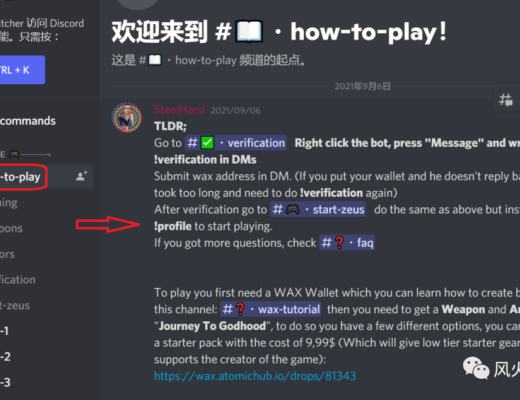Click the green checkmark verification channel mention
The width and height of the screenshot is (520, 400).
tap(236, 143)
